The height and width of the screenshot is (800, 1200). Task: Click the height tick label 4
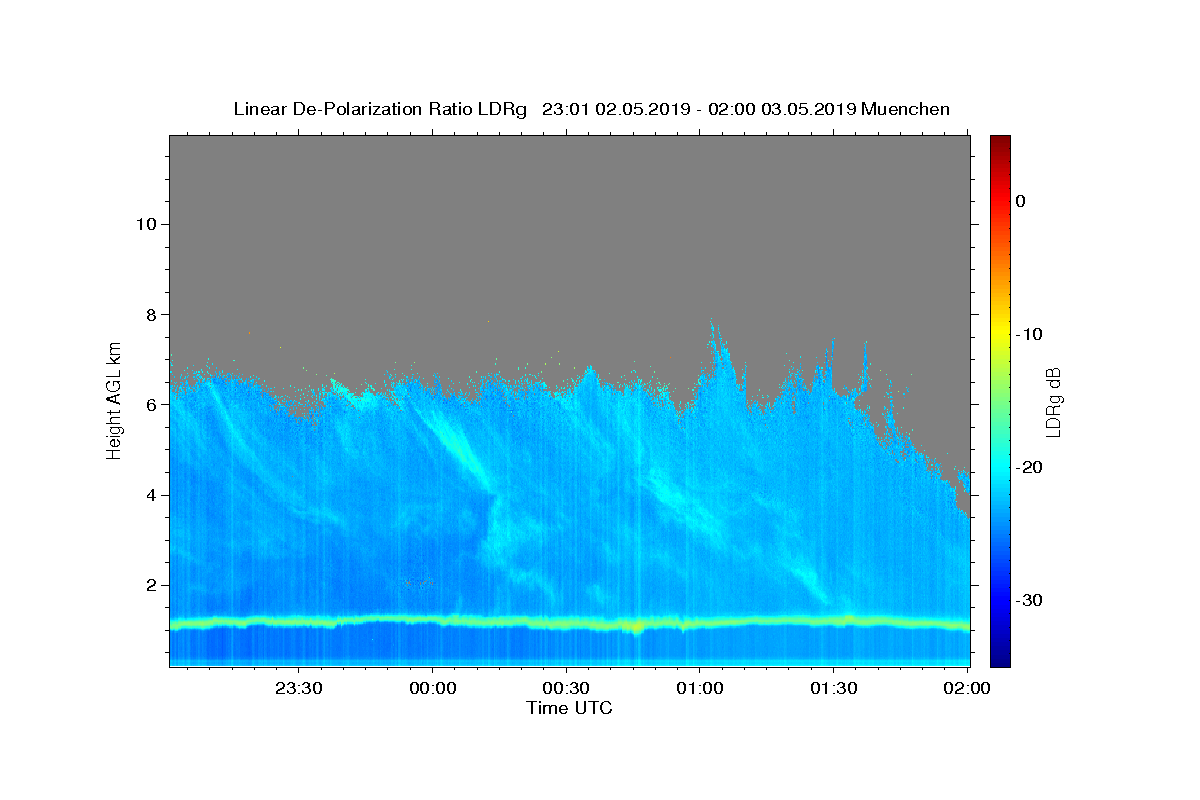pos(150,495)
